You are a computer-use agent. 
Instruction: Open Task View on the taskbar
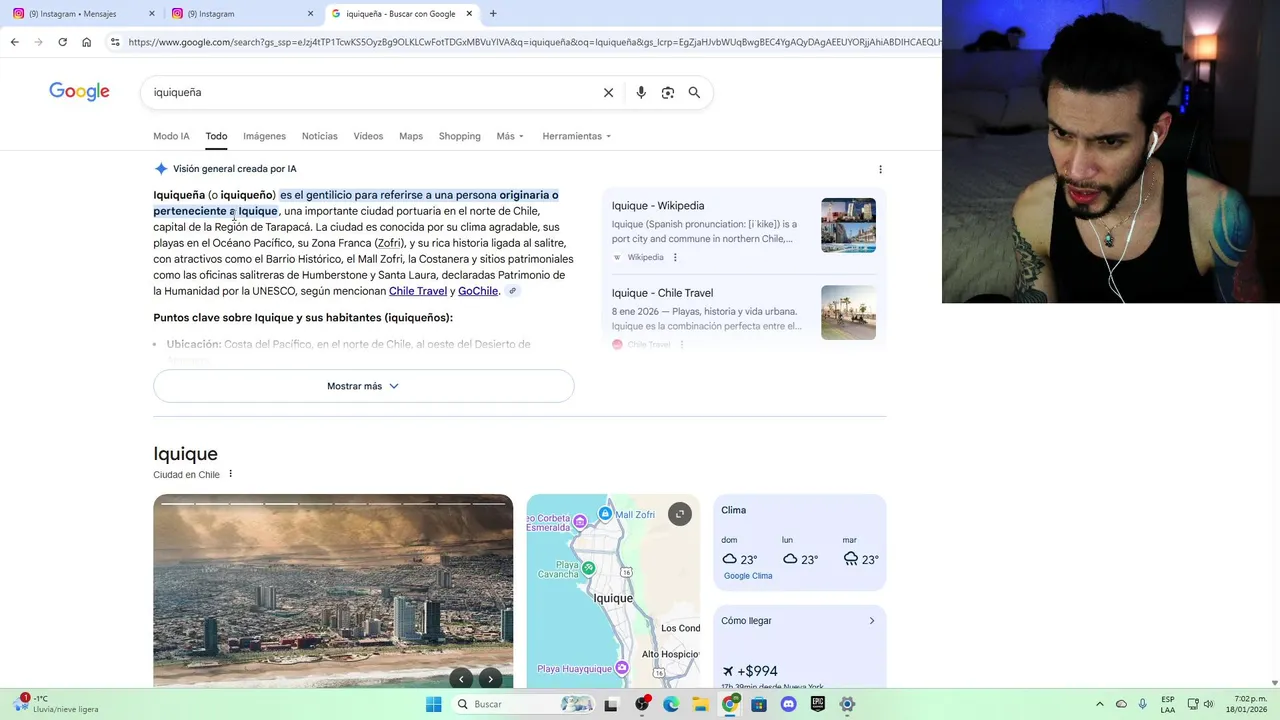[x=611, y=704]
